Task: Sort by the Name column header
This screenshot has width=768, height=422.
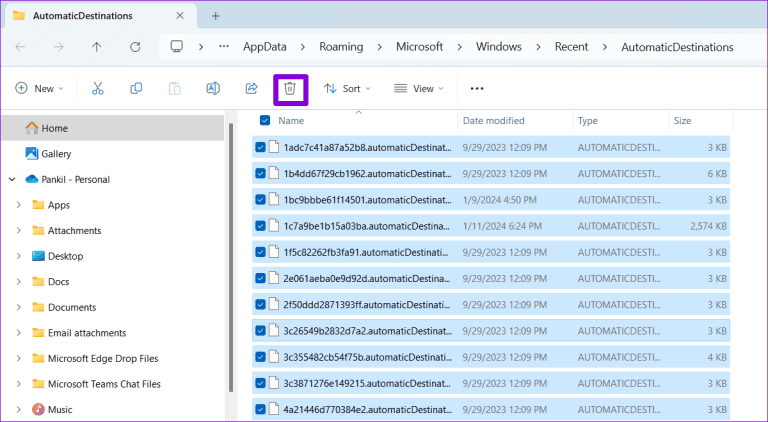Action: click(x=291, y=120)
